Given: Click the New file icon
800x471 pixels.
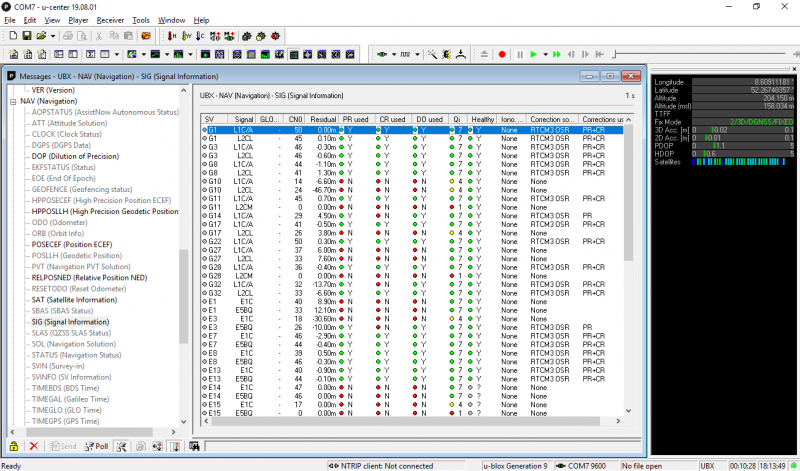Looking at the screenshot, I should point(14,36).
